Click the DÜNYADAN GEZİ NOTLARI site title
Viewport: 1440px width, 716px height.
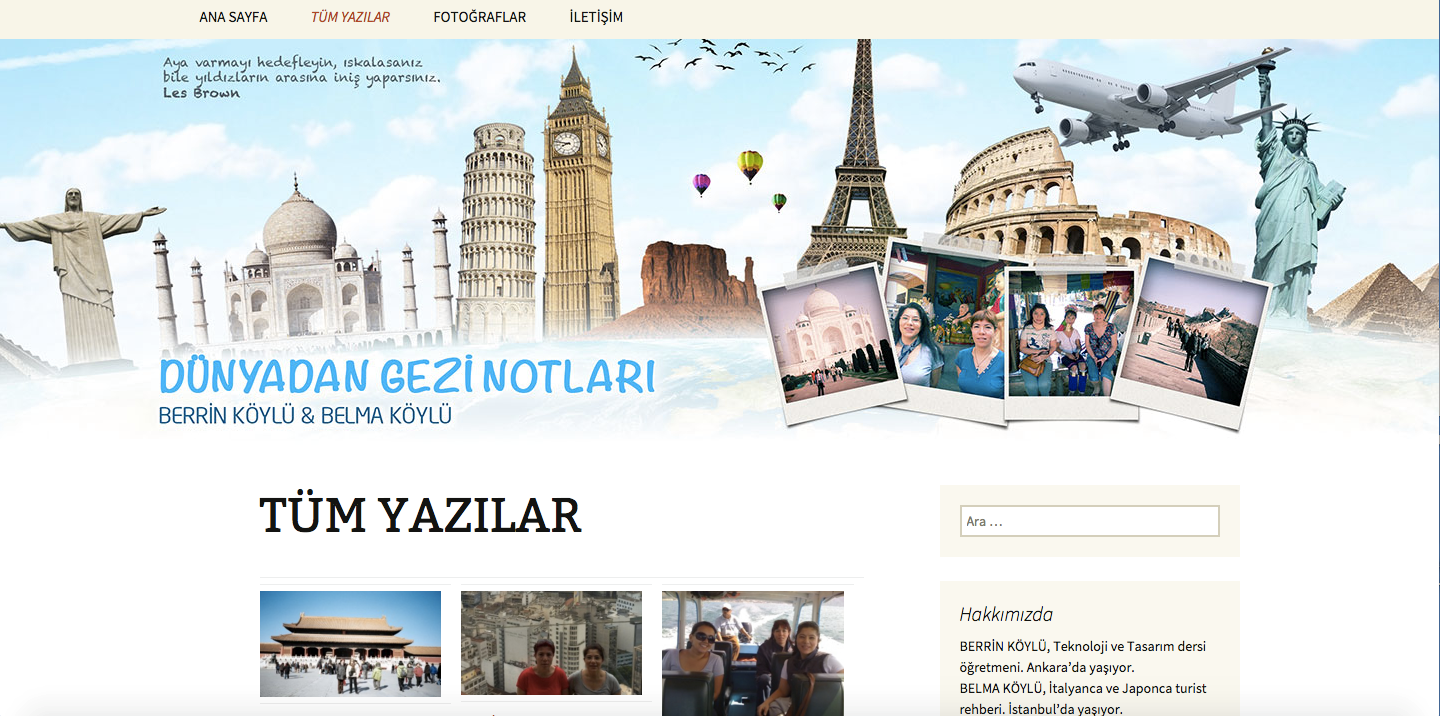(407, 376)
